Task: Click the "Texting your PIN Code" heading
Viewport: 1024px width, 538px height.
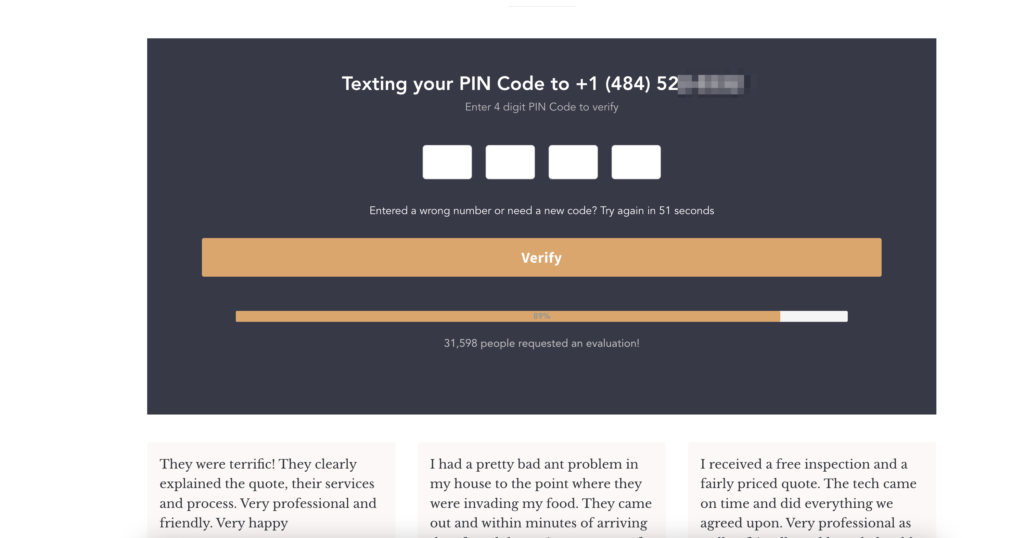Action: click(455, 84)
